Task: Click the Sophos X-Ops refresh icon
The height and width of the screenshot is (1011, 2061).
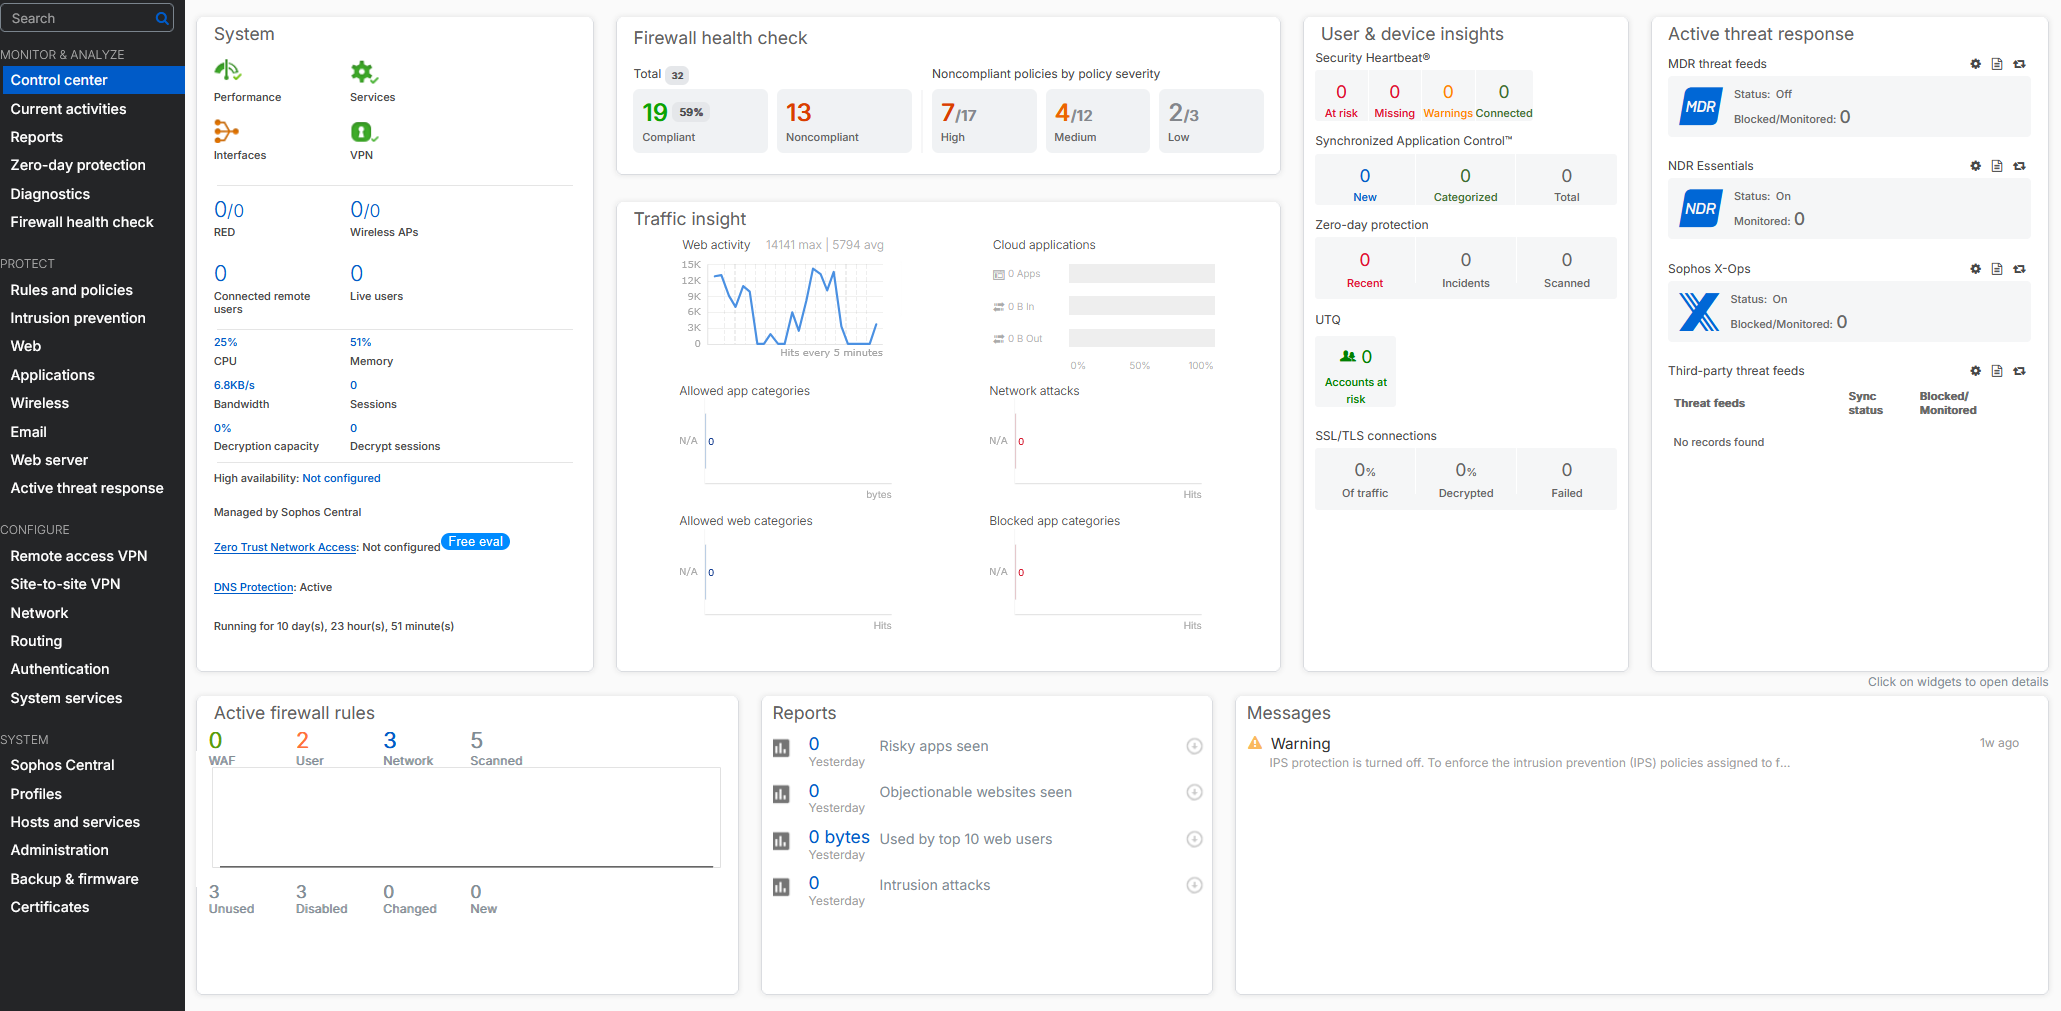Action: (2019, 269)
